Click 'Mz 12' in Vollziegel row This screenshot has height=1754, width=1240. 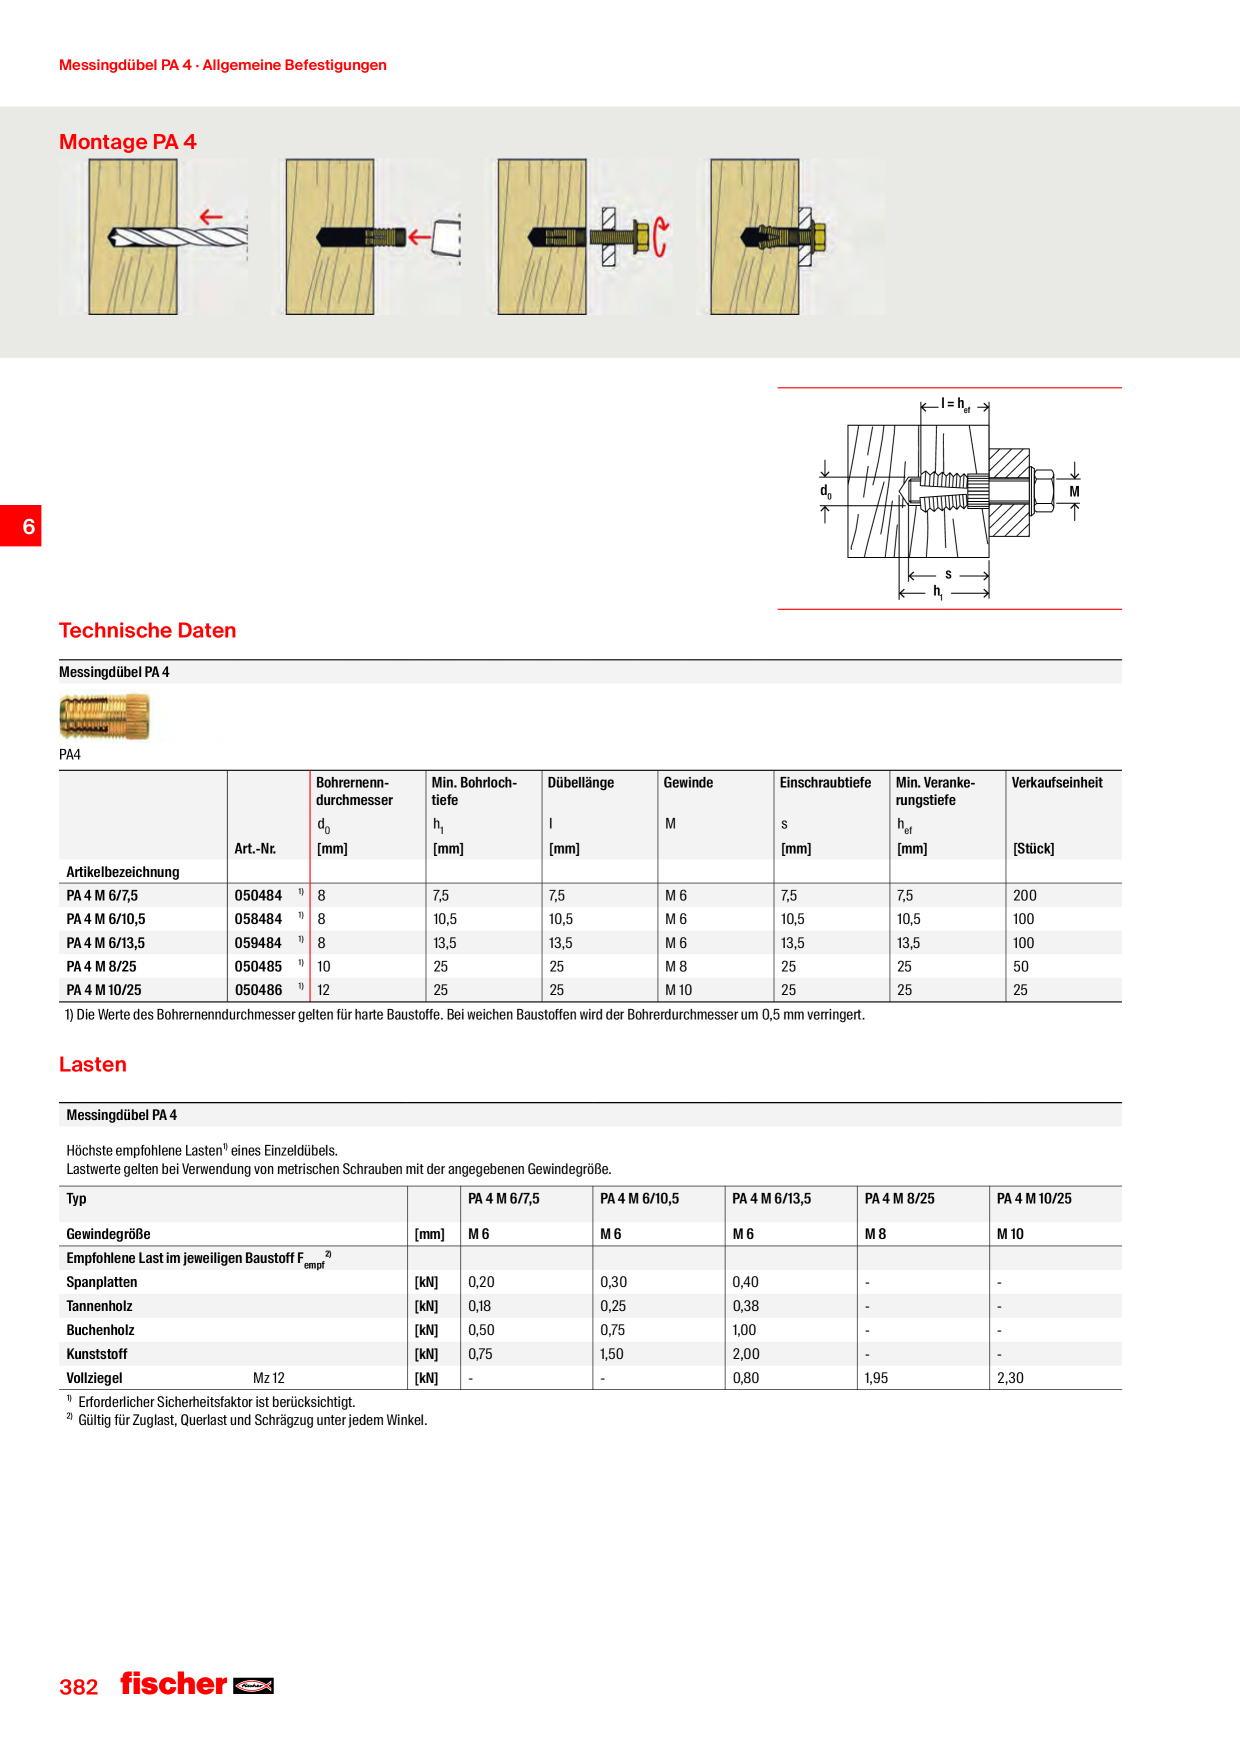click(x=269, y=1378)
